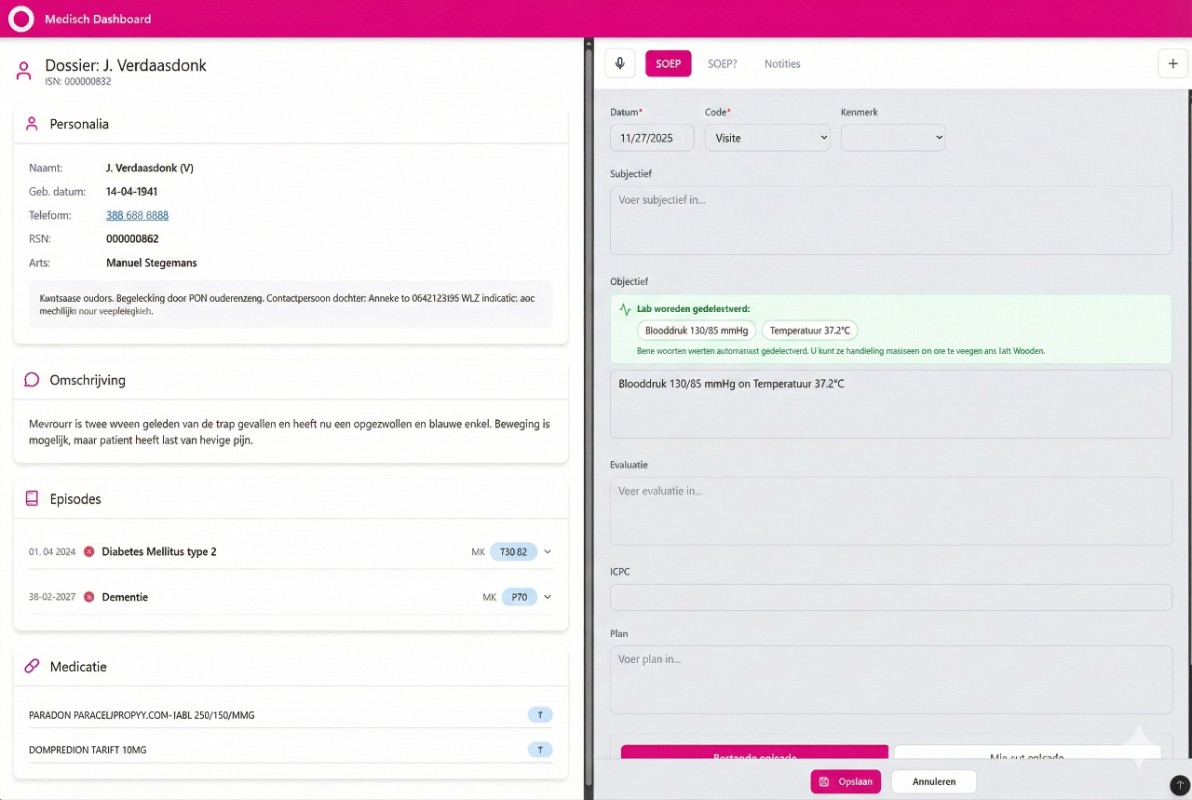The width and height of the screenshot is (1192, 800).
Task: Click the microphone dictation icon
Action: click(x=620, y=64)
